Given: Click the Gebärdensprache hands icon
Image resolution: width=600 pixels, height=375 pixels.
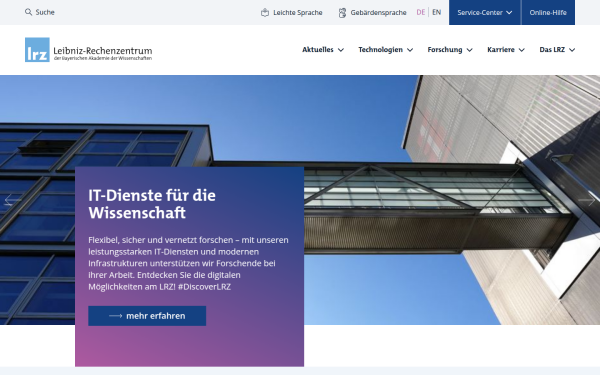Looking at the screenshot, I should click(x=342, y=13).
